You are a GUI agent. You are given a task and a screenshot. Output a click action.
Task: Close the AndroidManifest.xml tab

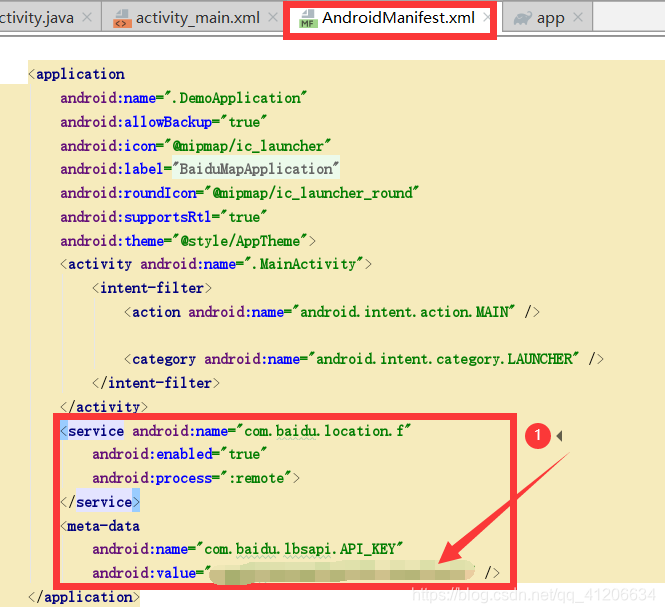[487, 17]
